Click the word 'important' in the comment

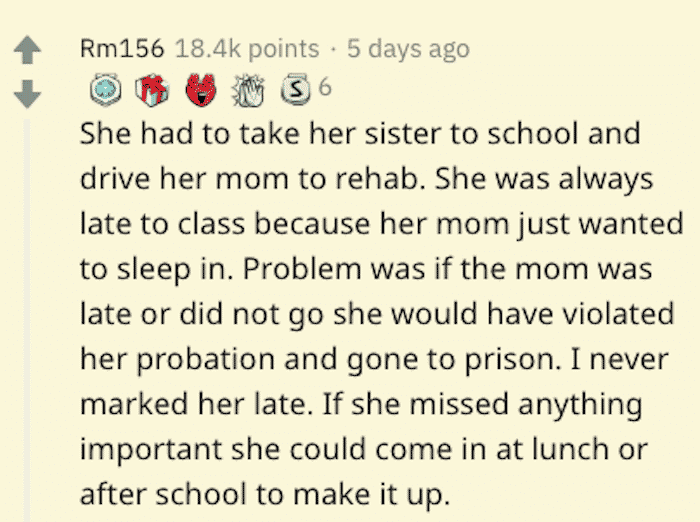(151, 450)
